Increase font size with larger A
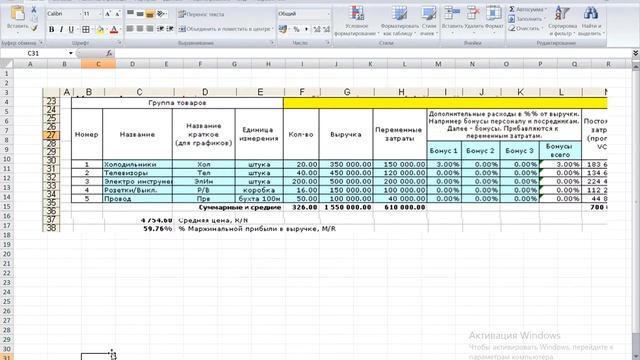The width and height of the screenshot is (640, 360). (x=107, y=14)
